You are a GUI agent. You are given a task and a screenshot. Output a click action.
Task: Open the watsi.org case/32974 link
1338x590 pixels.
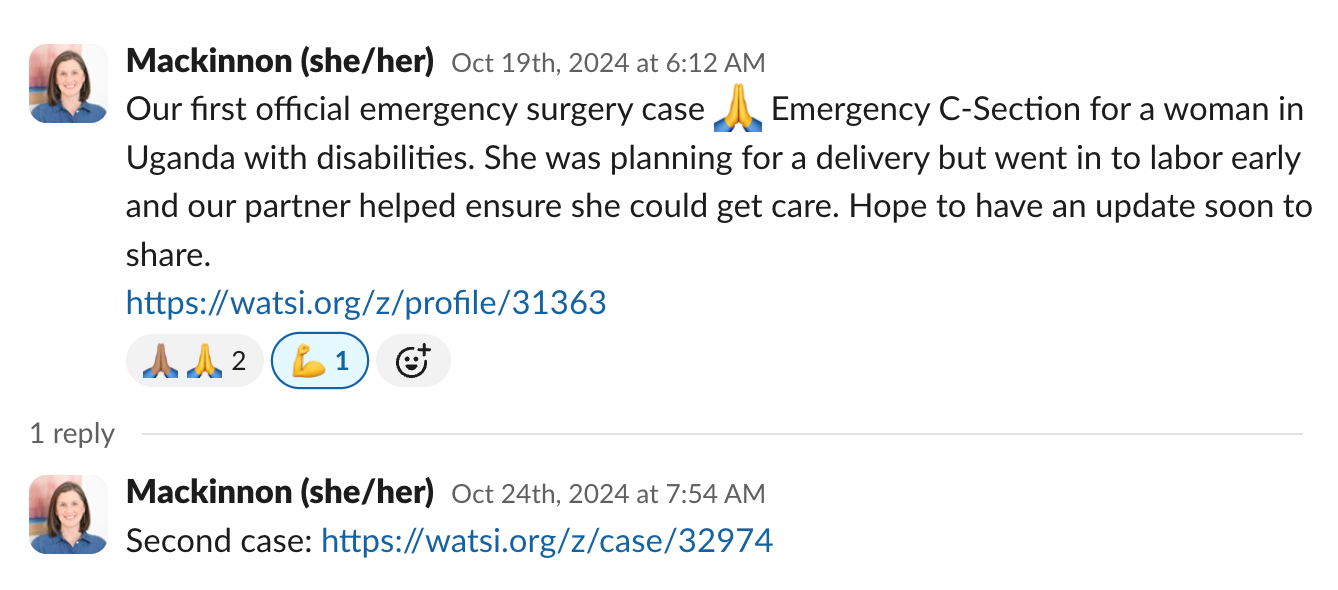[x=547, y=541]
